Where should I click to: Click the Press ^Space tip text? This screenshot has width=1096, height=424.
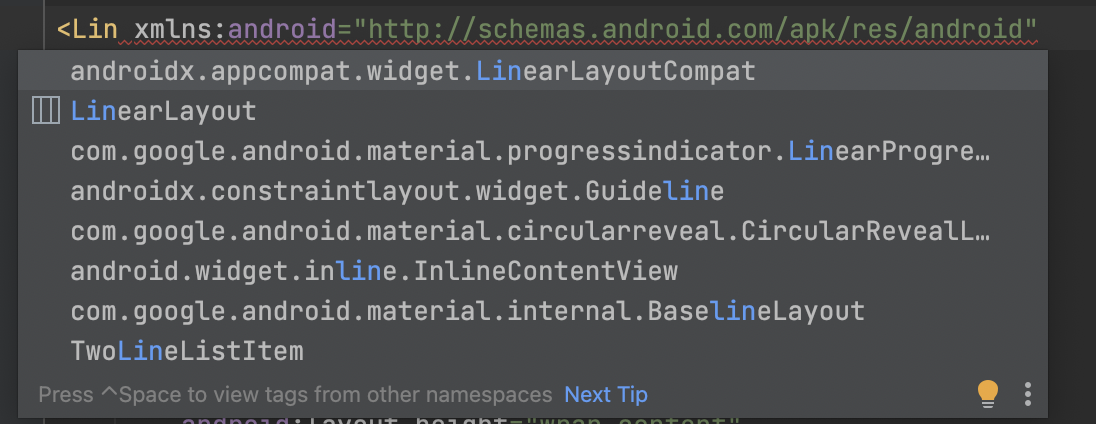[296, 395]
